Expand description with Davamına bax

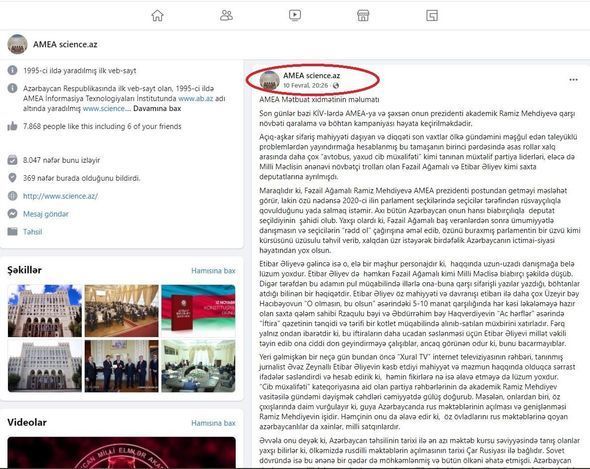coord(157,108)
